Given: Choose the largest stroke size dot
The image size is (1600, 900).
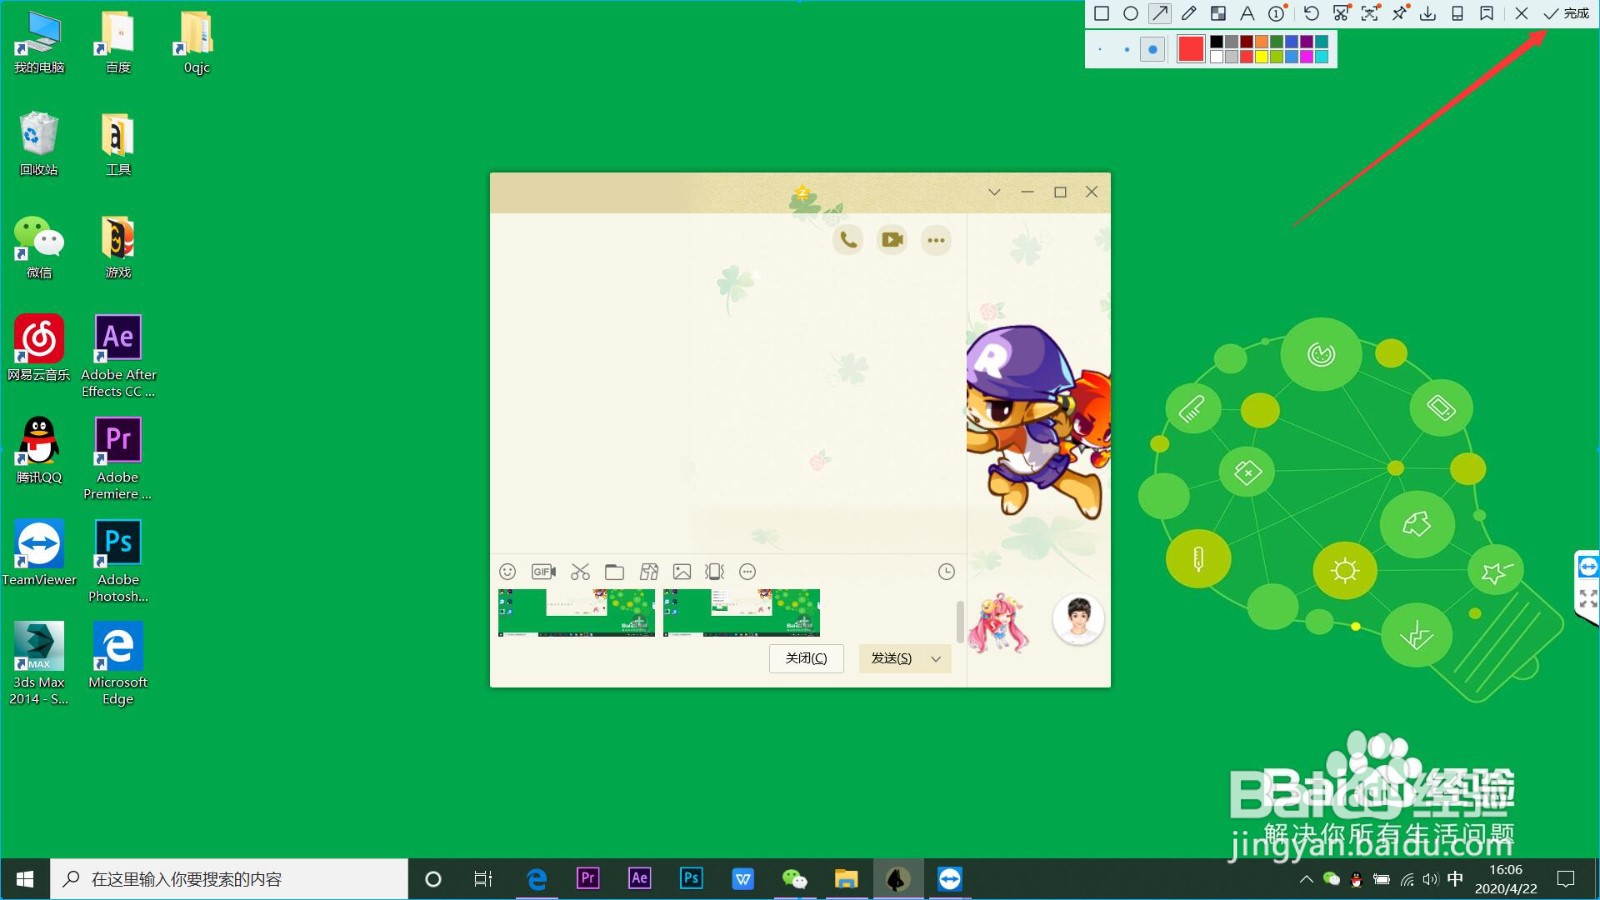Looking at the screenshot, I should 1153,49.
